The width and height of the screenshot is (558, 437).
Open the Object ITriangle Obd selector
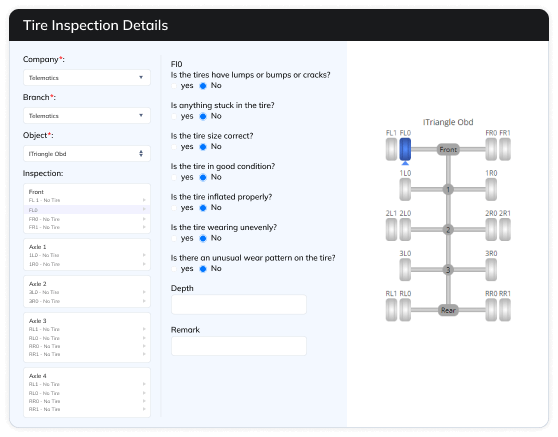pyautogui.click(x=87, y=154)
